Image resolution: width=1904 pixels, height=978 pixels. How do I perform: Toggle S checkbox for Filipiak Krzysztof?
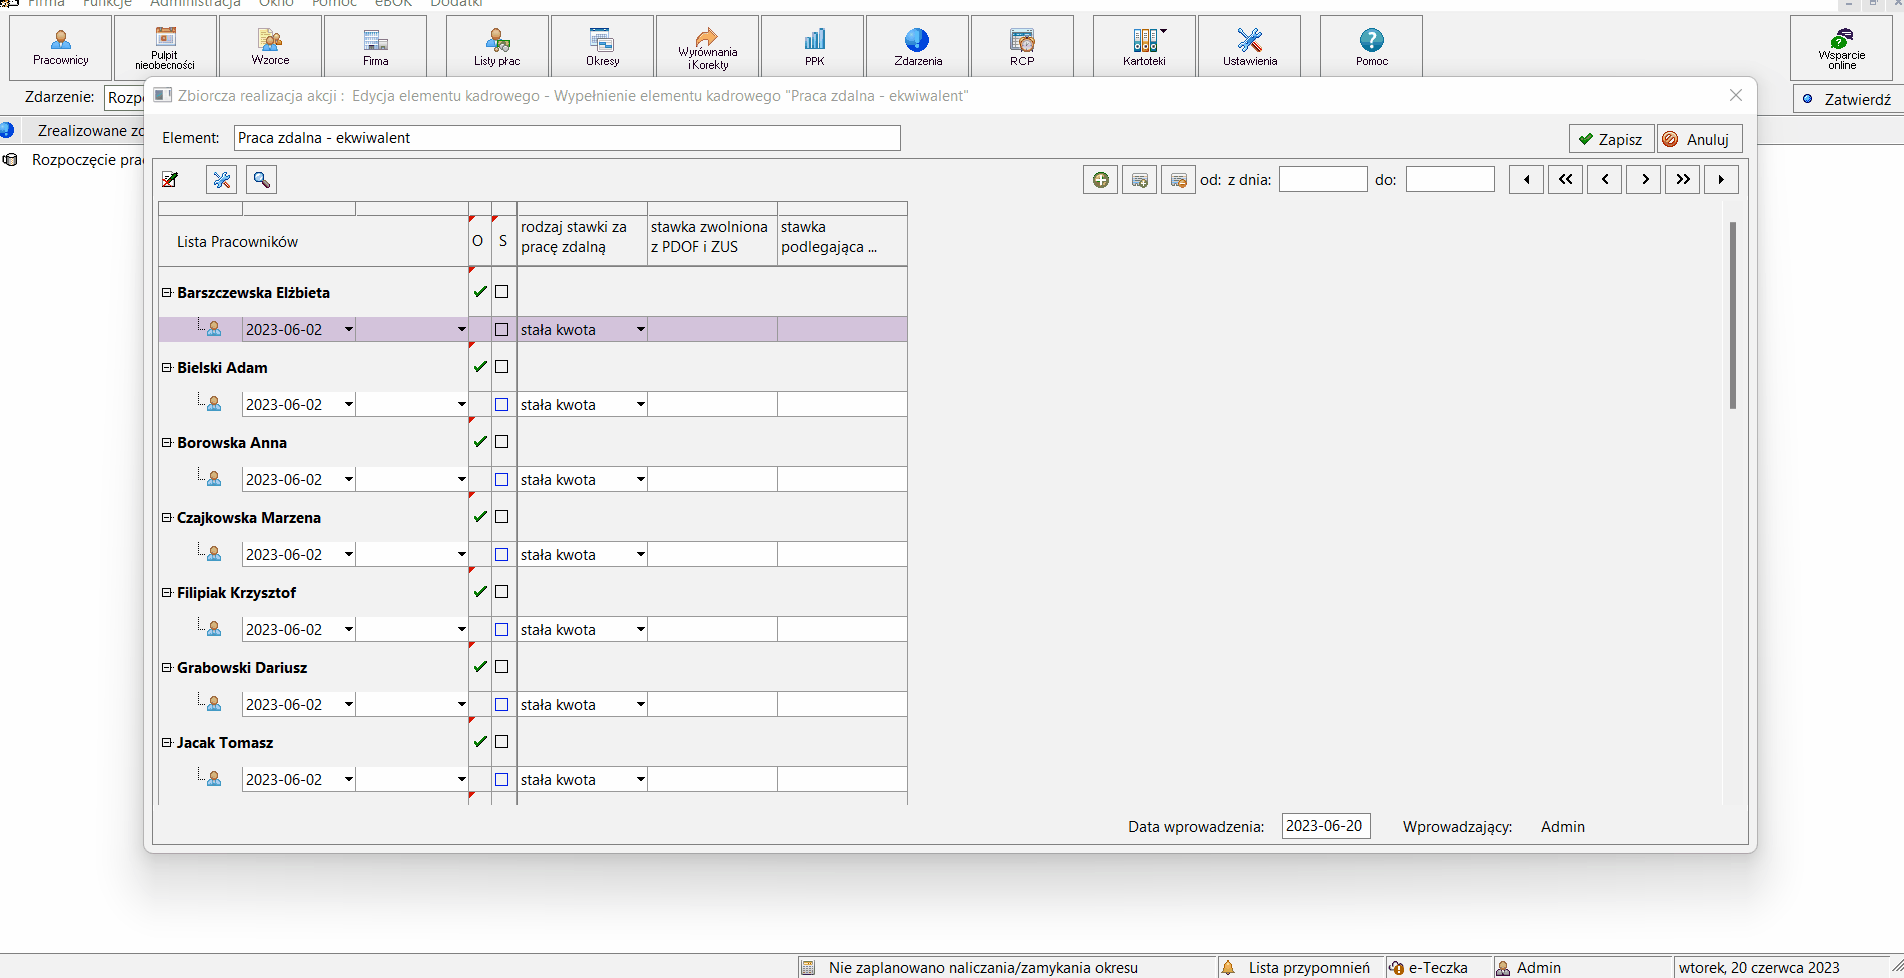pos(502,592)
